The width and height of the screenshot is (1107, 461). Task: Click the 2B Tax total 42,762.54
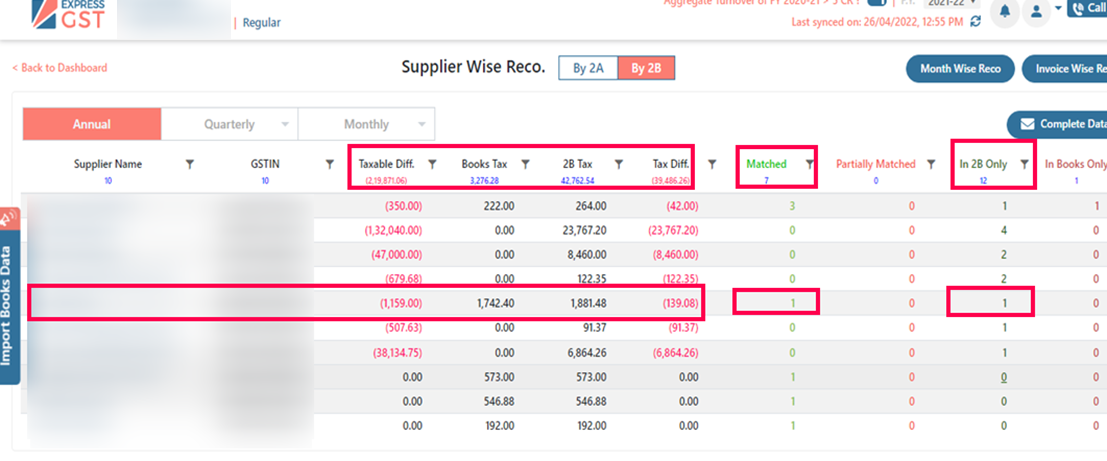578,181
